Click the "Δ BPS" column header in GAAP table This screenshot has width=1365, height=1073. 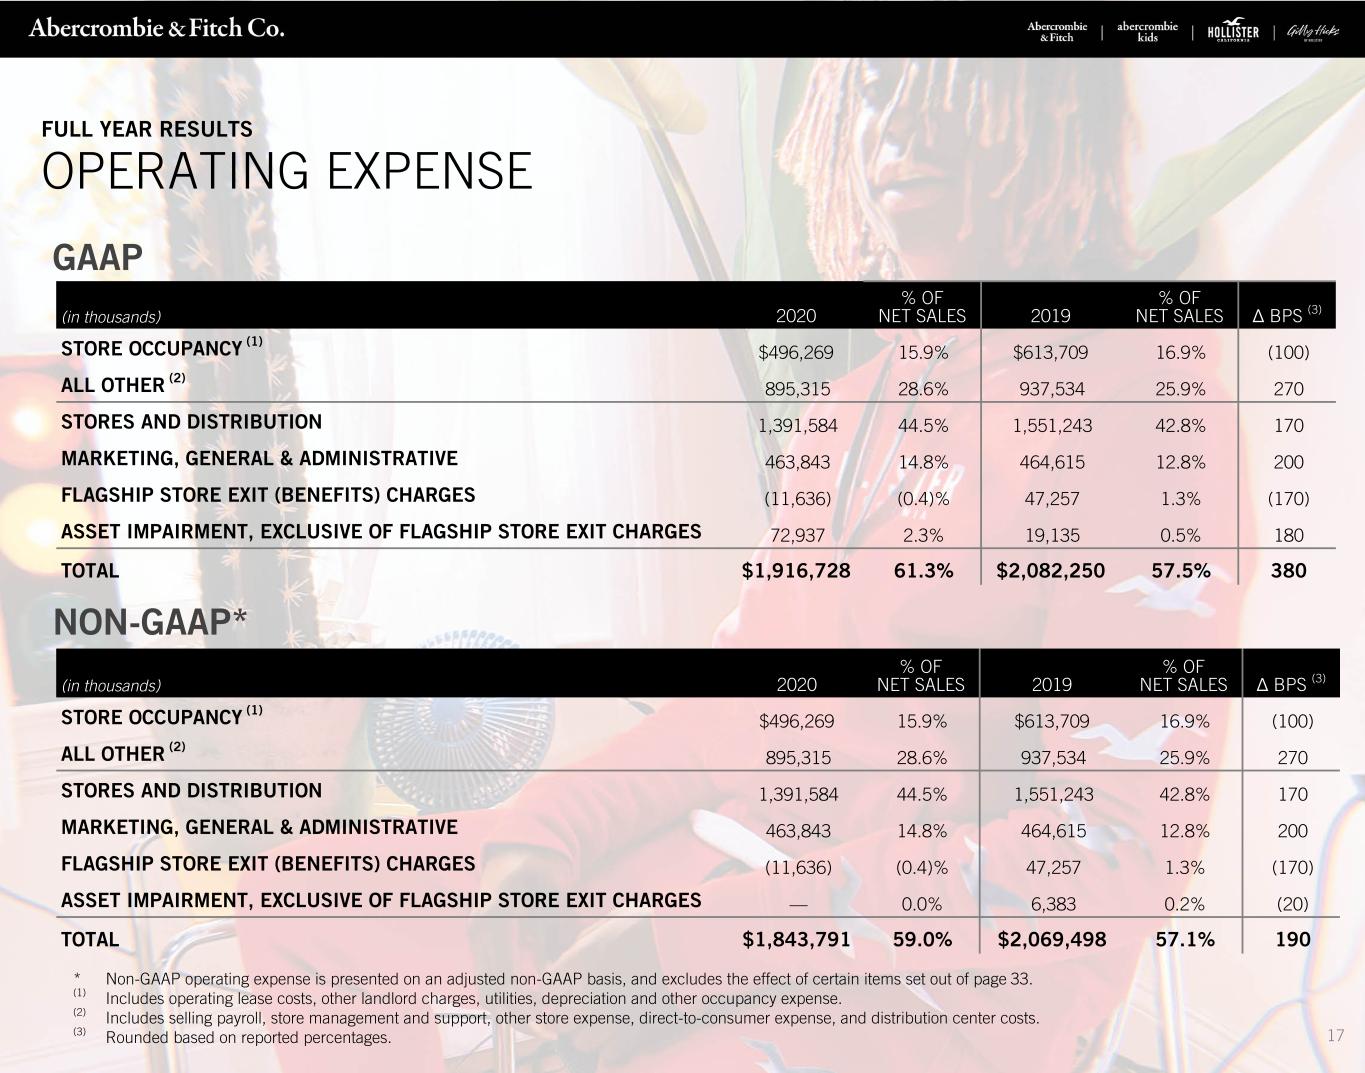click(x=1287, y=314)
